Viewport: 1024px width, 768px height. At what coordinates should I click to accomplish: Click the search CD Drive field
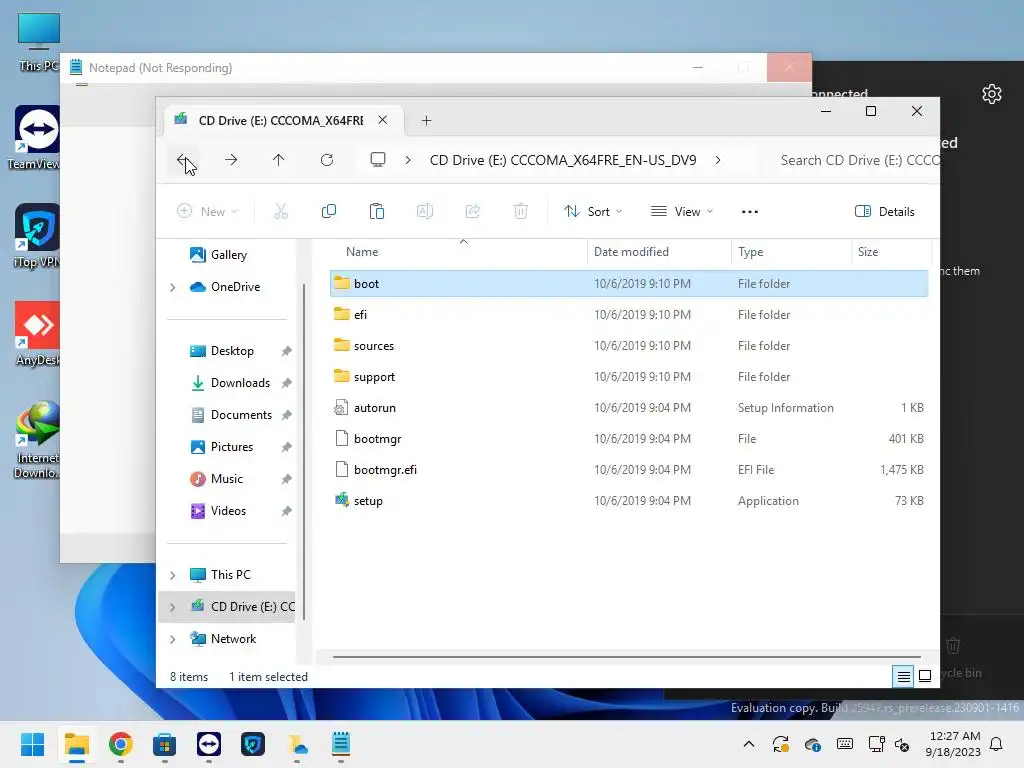856,160
